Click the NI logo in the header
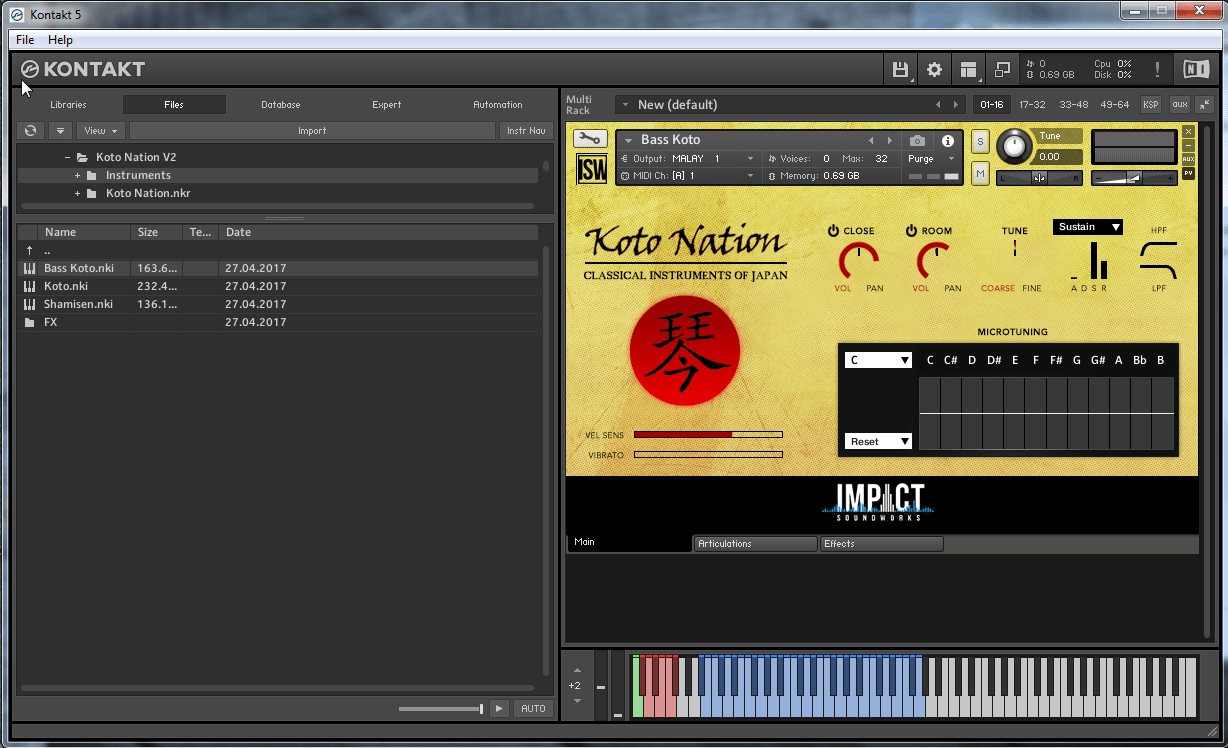The width and height of the screenshot is (1228, 748). point(1196,69)
